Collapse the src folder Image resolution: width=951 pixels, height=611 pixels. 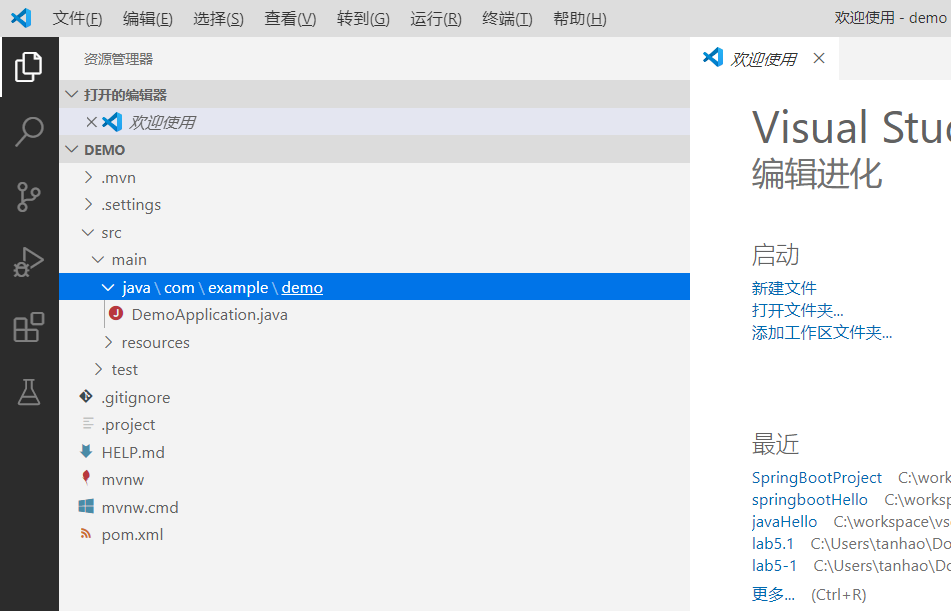pos(88,232)
